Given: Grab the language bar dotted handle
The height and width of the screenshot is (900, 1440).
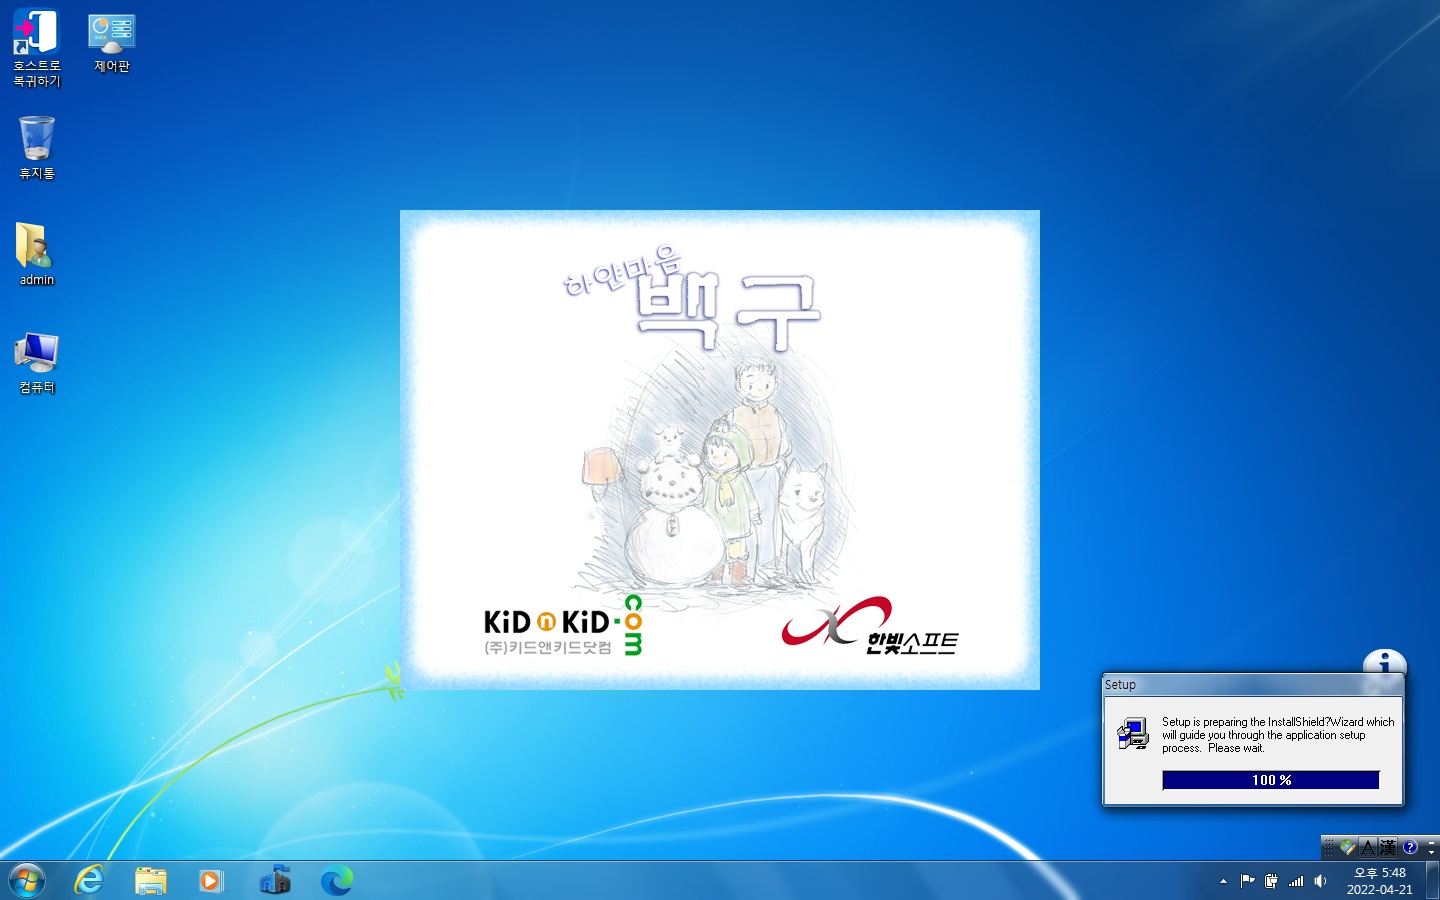Looking at the screenshot, I should tap(1329, 847).
